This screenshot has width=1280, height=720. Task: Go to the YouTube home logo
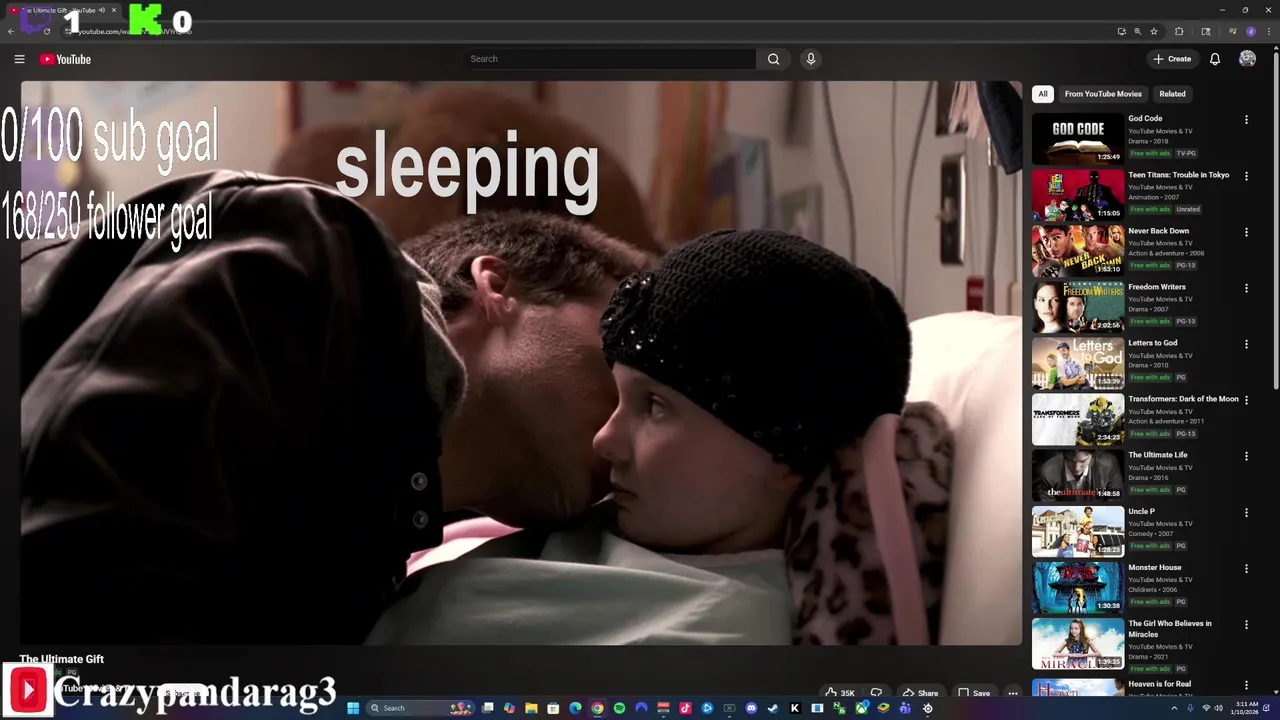65,59
